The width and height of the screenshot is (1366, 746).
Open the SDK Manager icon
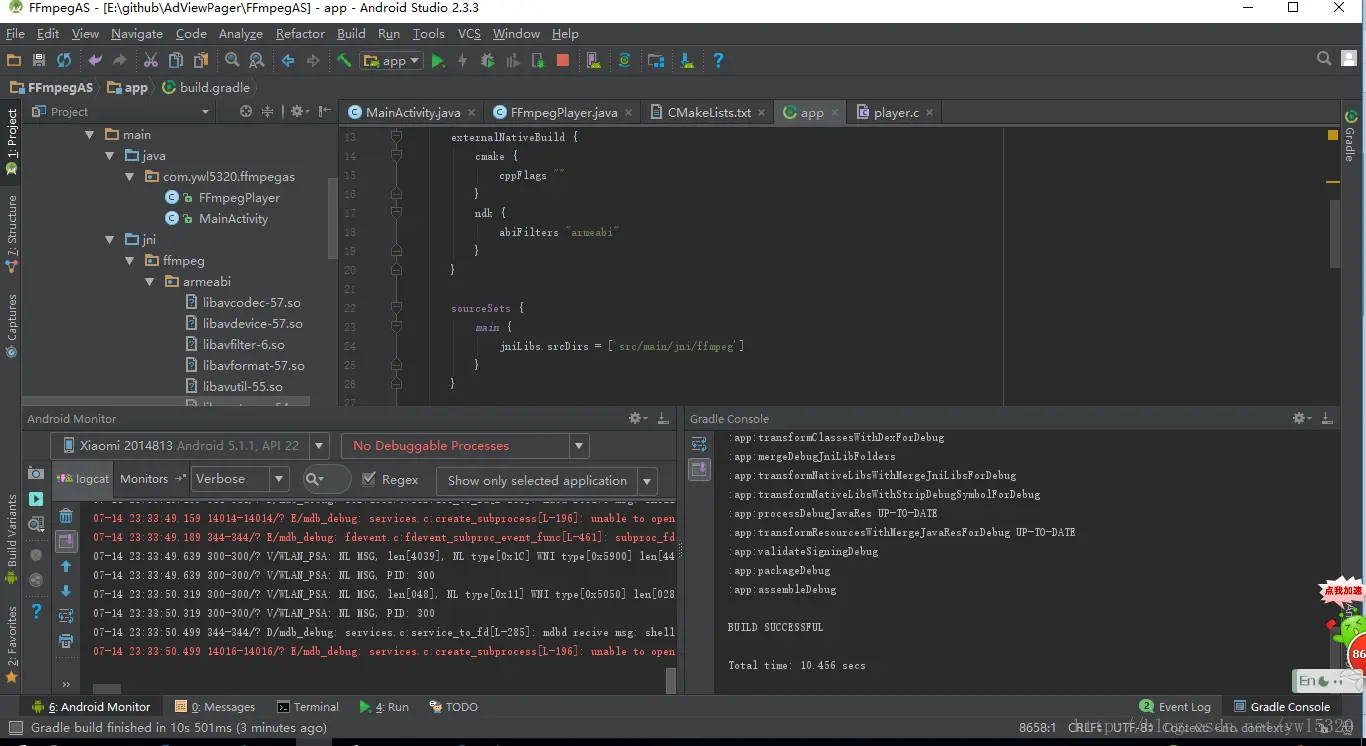tap(687, 61)
